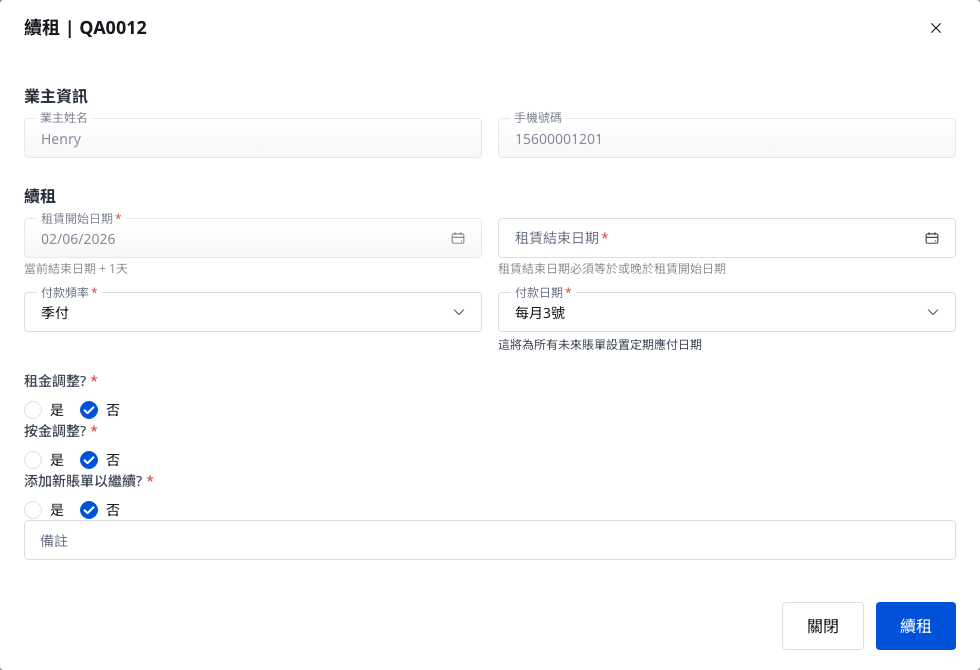This screenshot has height=670, width=980.
Task: Click the hint text 當前結束日期 + 1天
Action: click(76, 269)
